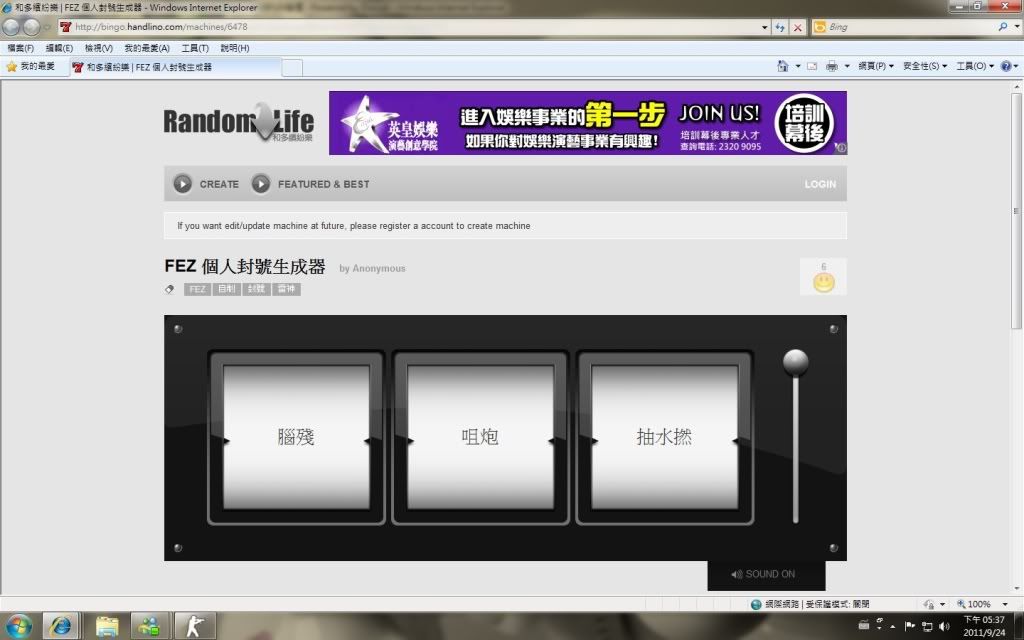The height and width of the screenshot is (640, 1024).
Task: Expand the 工具(O) command bar dropdown
Action: 975,66
